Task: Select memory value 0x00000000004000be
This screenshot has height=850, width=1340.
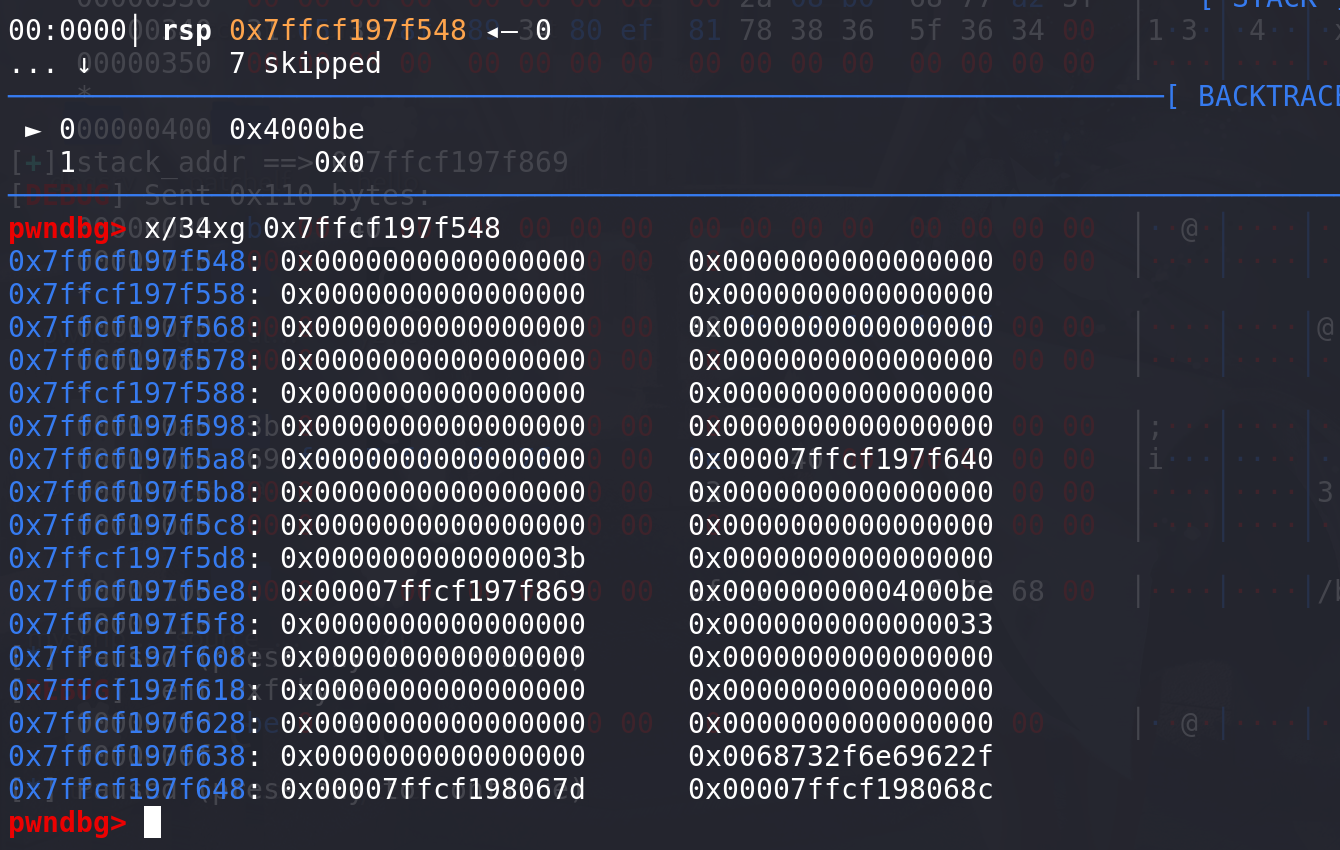Action: click(841, 592)
